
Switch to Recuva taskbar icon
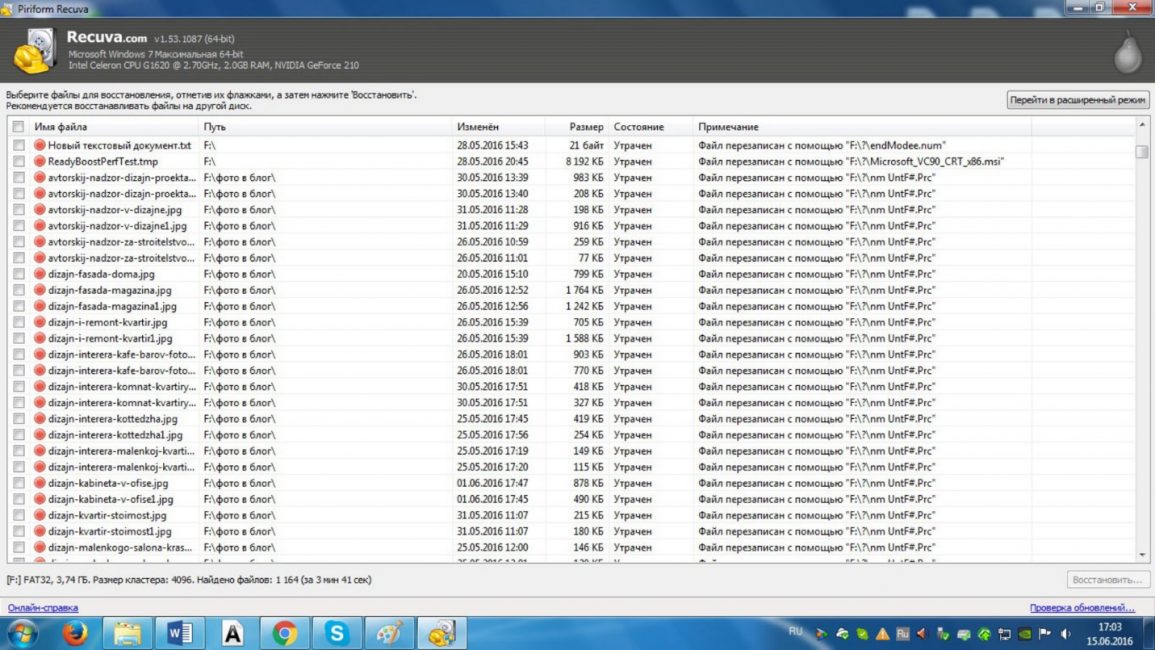pos(442,633)
